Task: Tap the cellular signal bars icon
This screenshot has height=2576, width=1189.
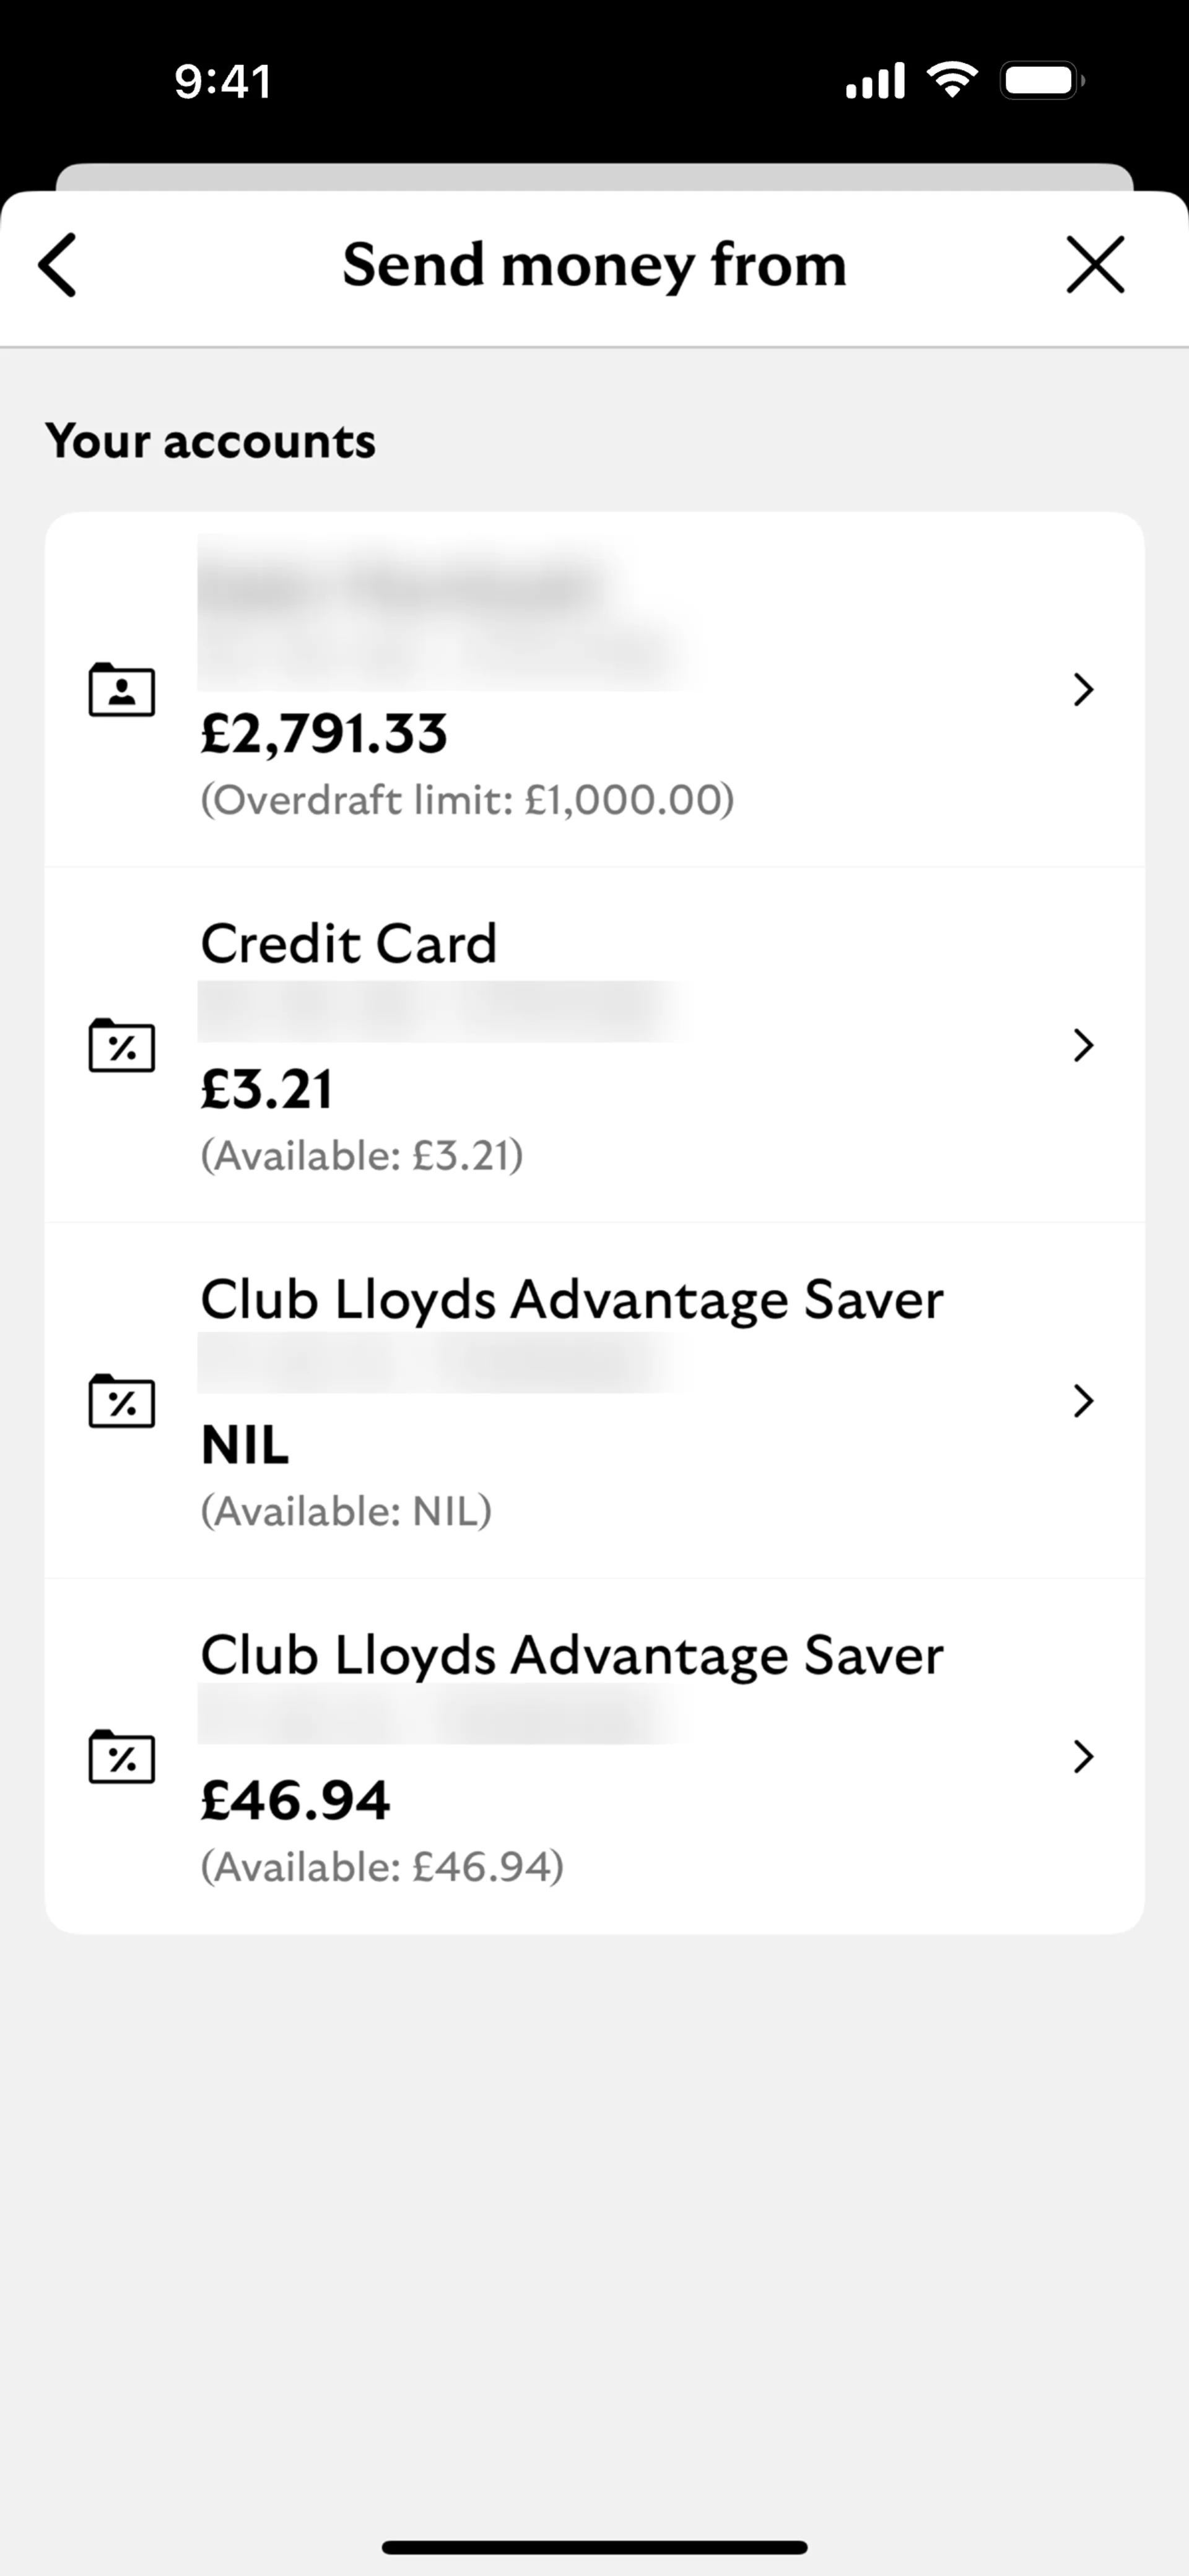Action: coord(875,80)
